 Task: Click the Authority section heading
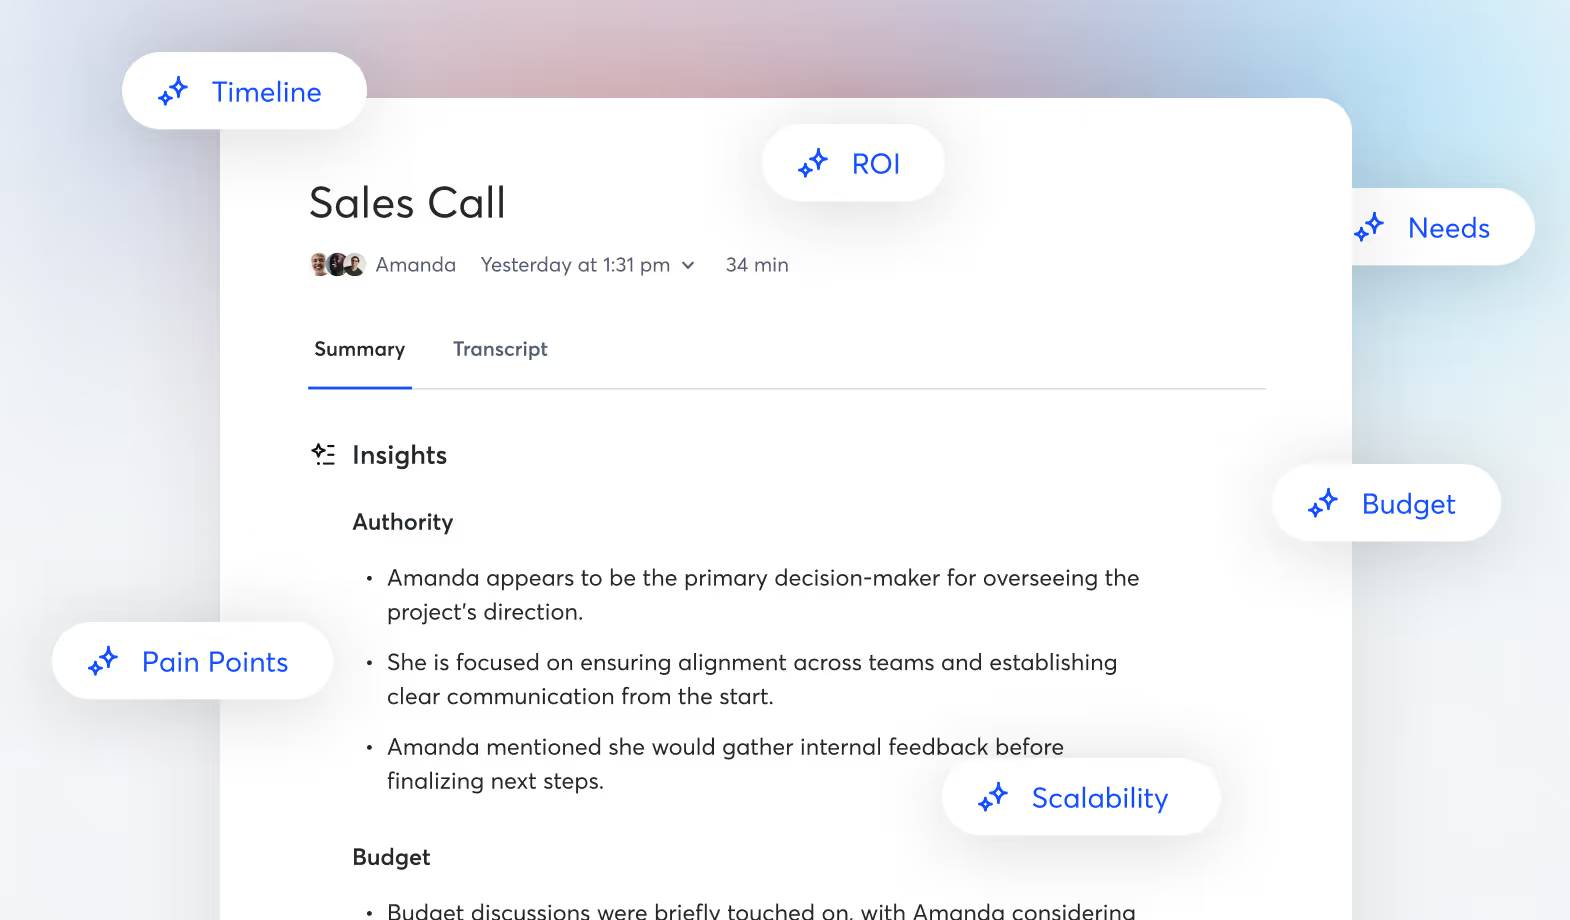click(x=402, y=522)
